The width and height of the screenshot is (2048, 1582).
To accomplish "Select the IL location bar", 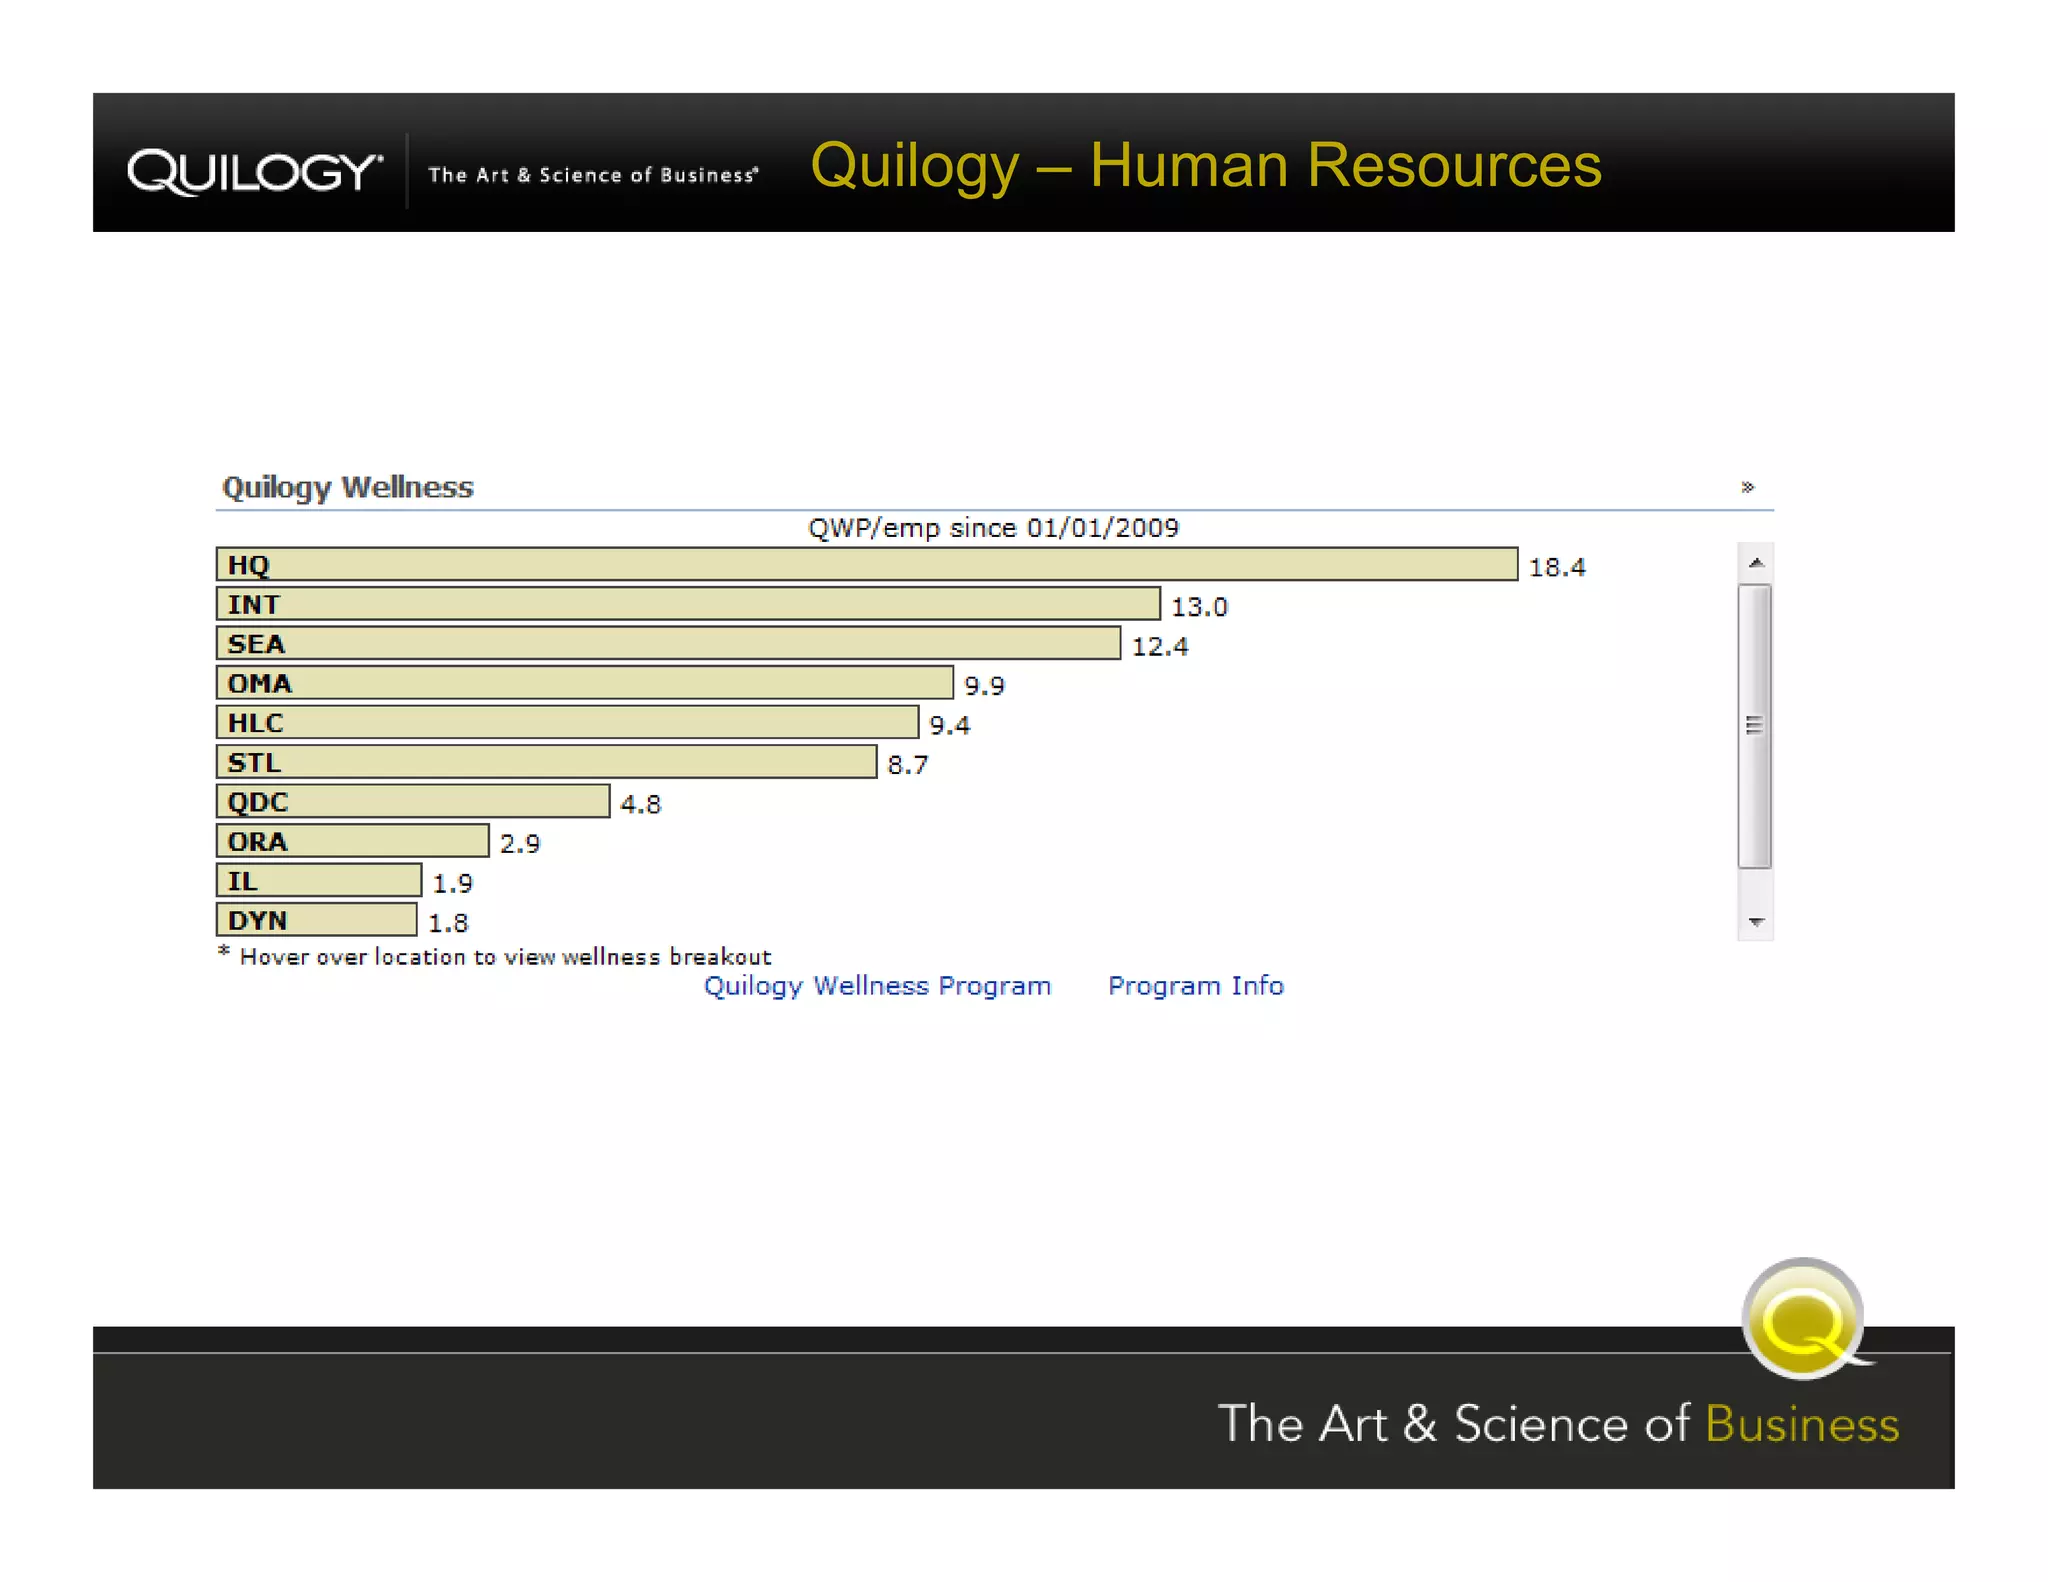I will [x=318, y=881].
